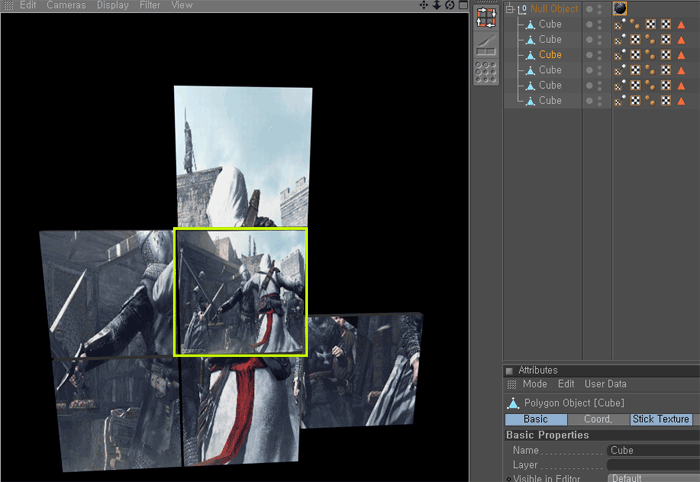Select the orange highlighted Cube item
Screen dimensions: 700x482
[x=550, y=54]
